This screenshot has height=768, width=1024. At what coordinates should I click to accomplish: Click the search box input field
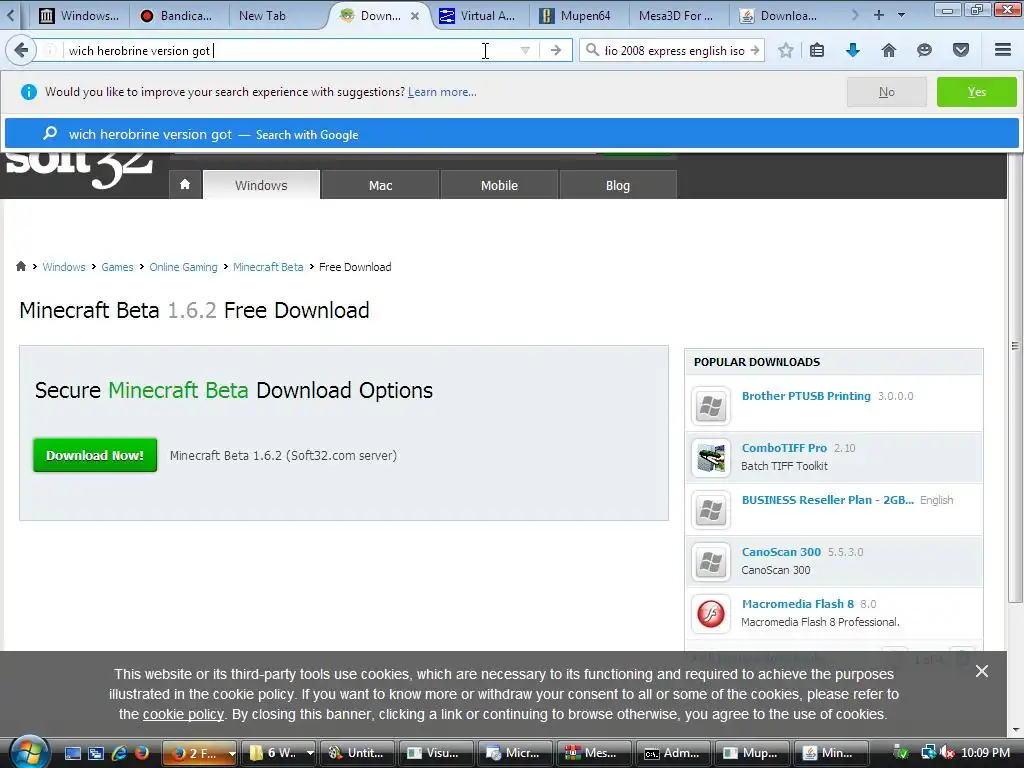click(674, 50)
